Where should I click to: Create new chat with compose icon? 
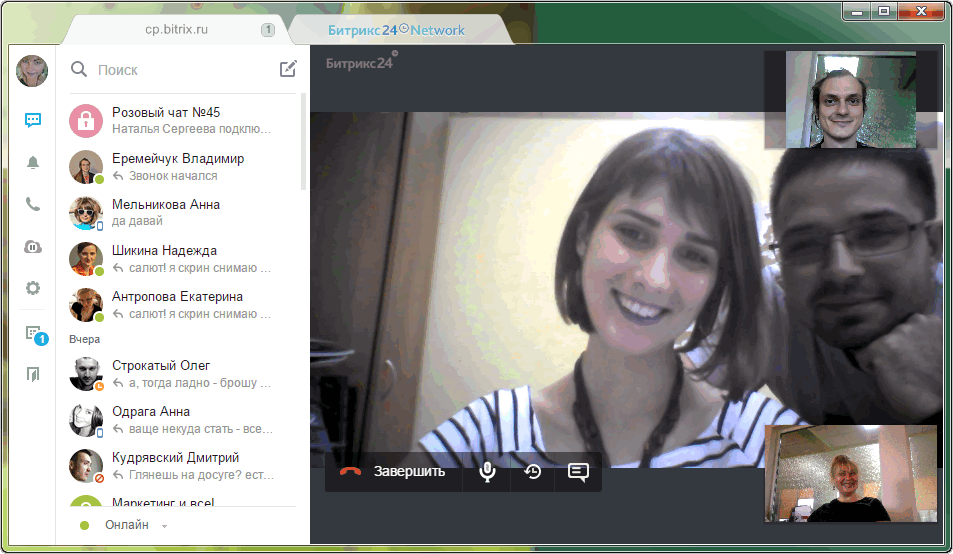(288, 69)
